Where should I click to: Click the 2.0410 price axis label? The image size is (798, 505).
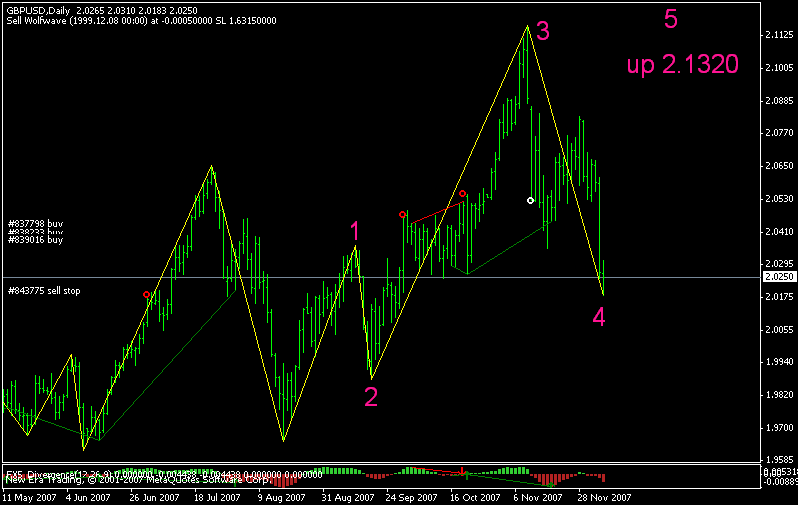(x=779, y=231)
